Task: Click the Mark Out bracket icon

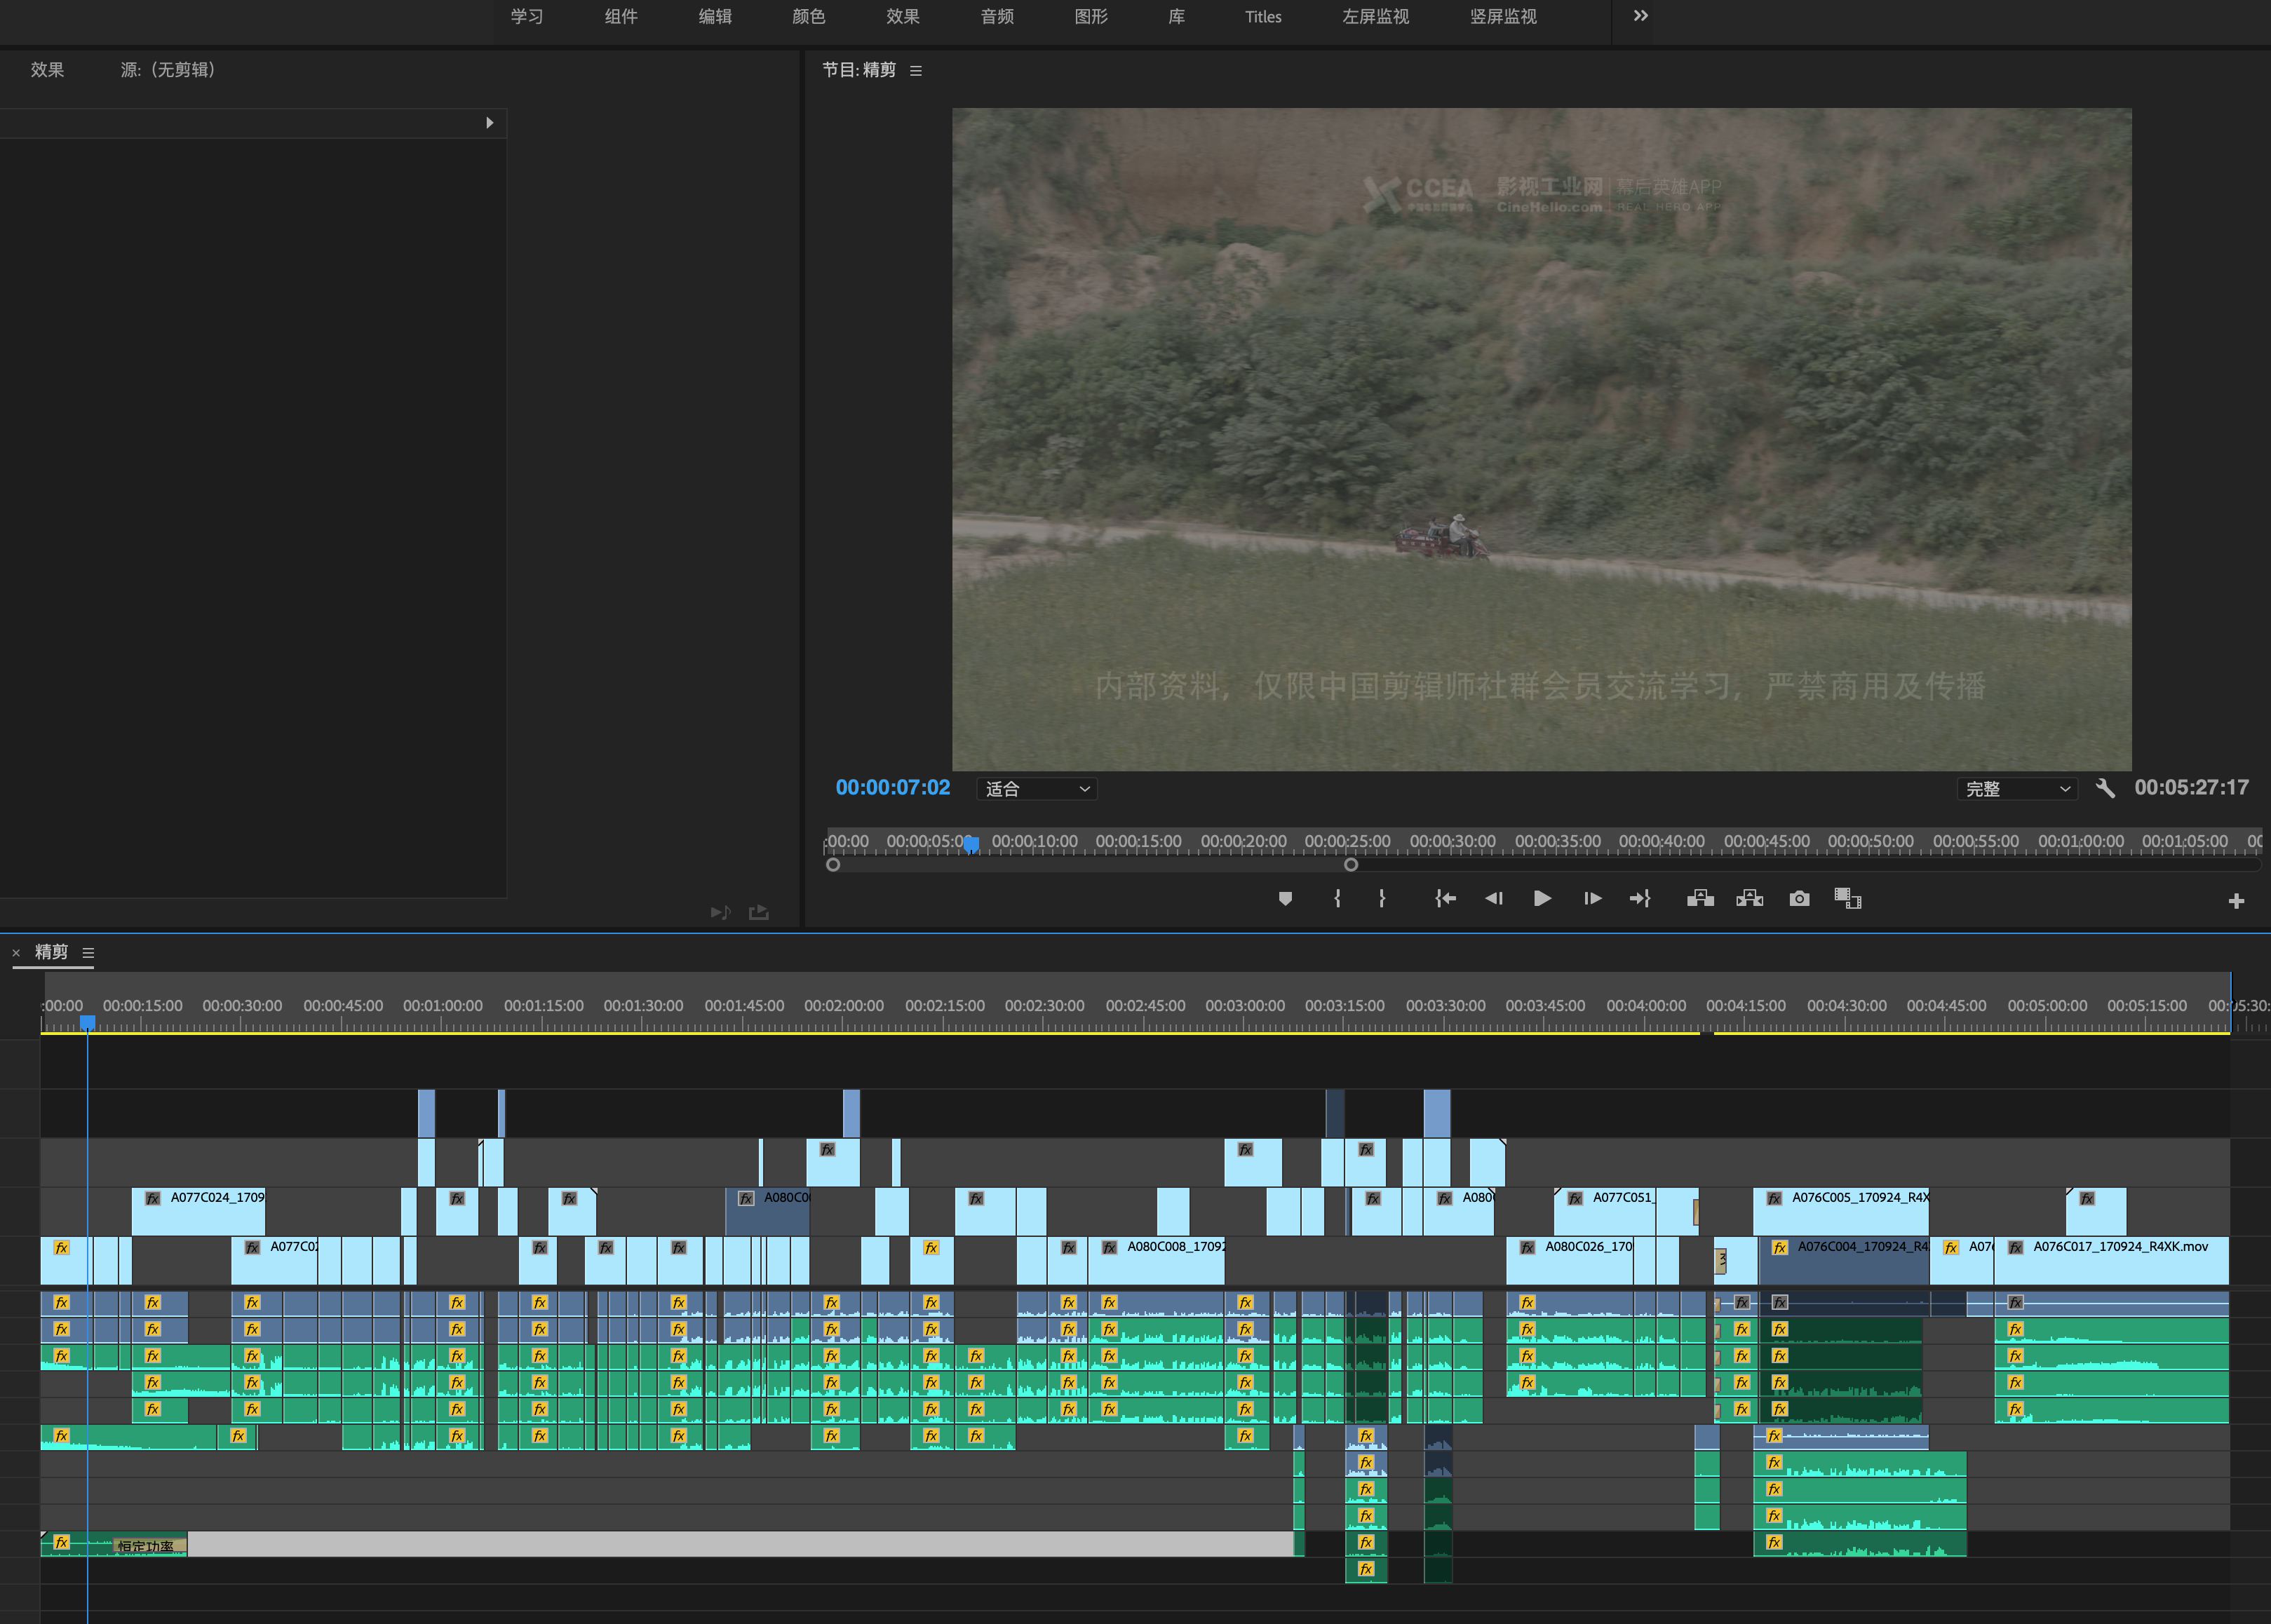Action: tap(1382, 898)
